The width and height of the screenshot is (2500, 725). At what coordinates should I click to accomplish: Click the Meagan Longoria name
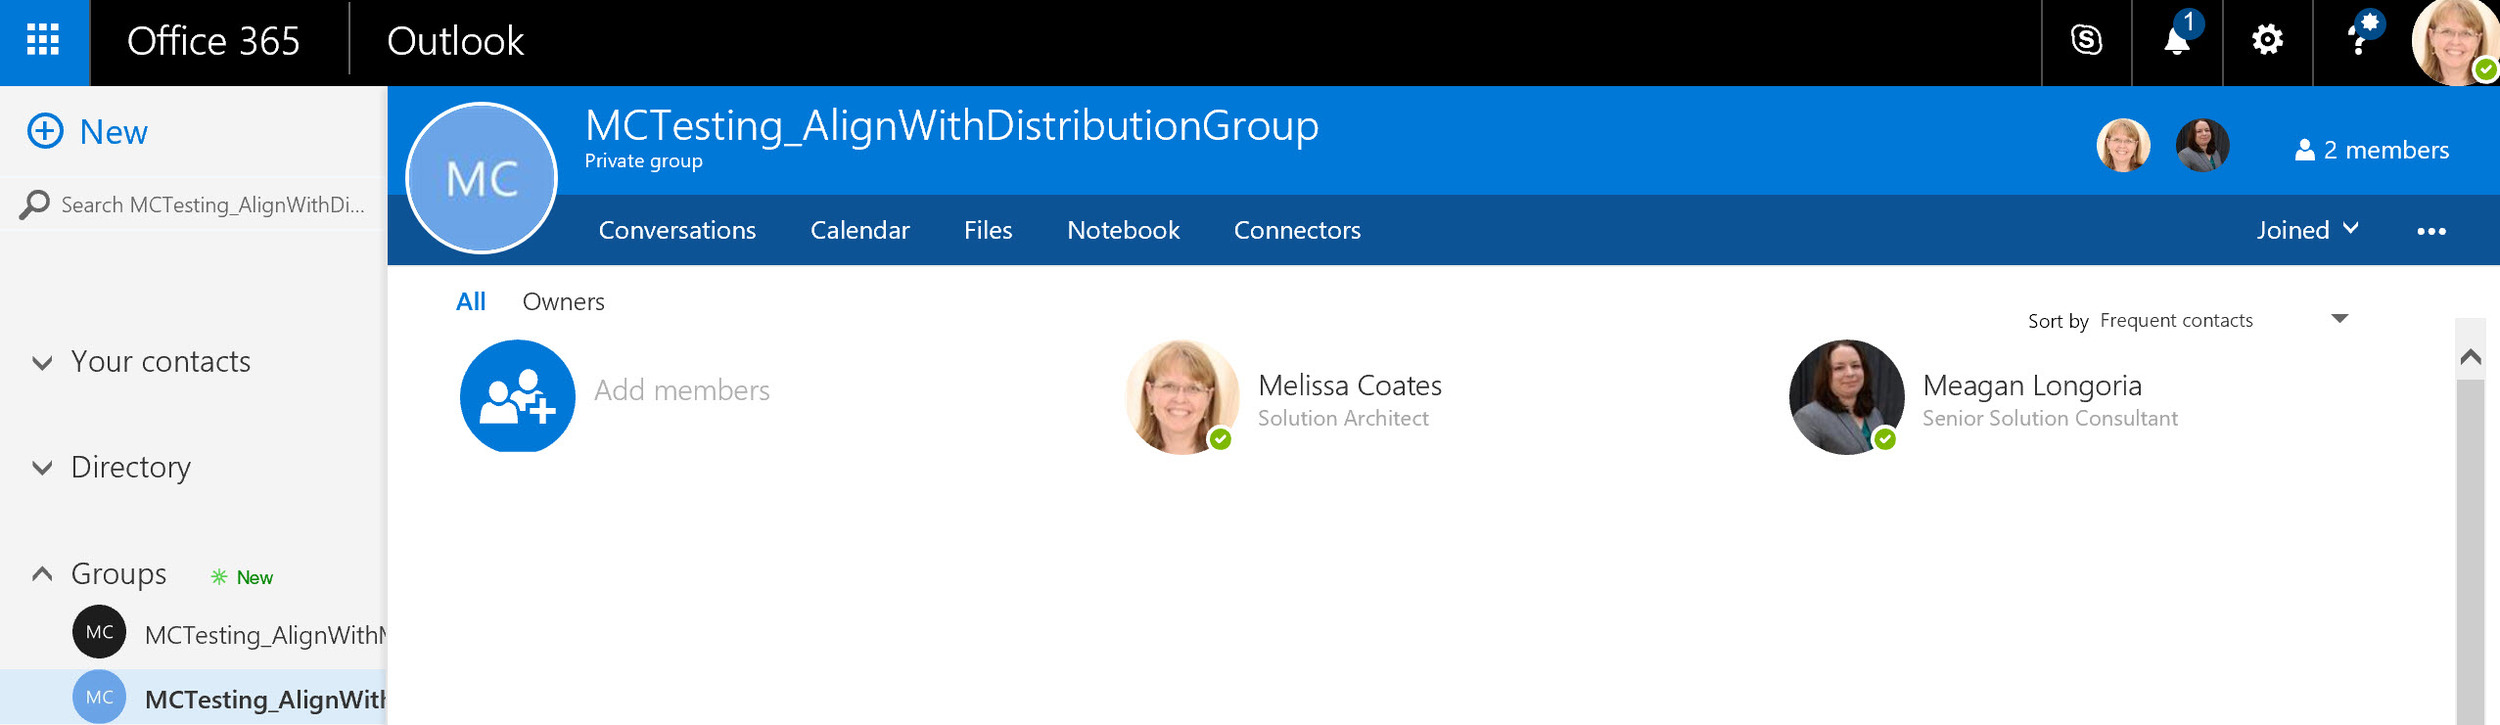tap(2031, 385)
